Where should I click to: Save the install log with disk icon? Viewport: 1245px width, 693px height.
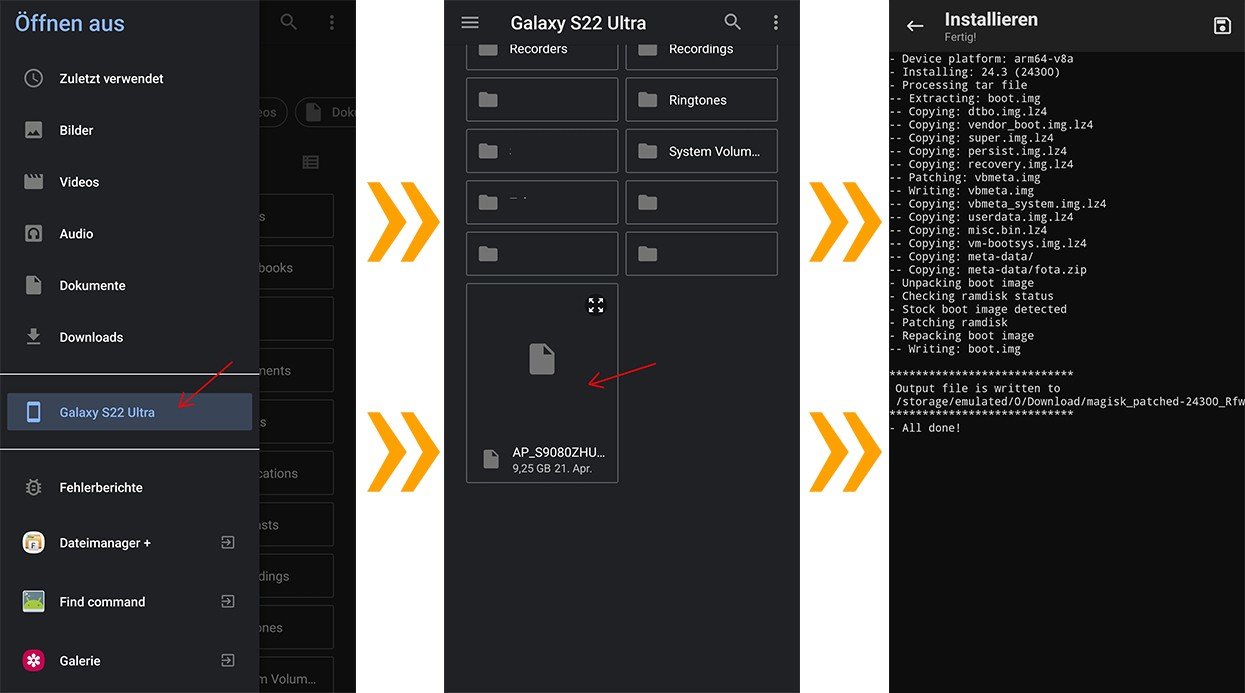click(1222, 26)
